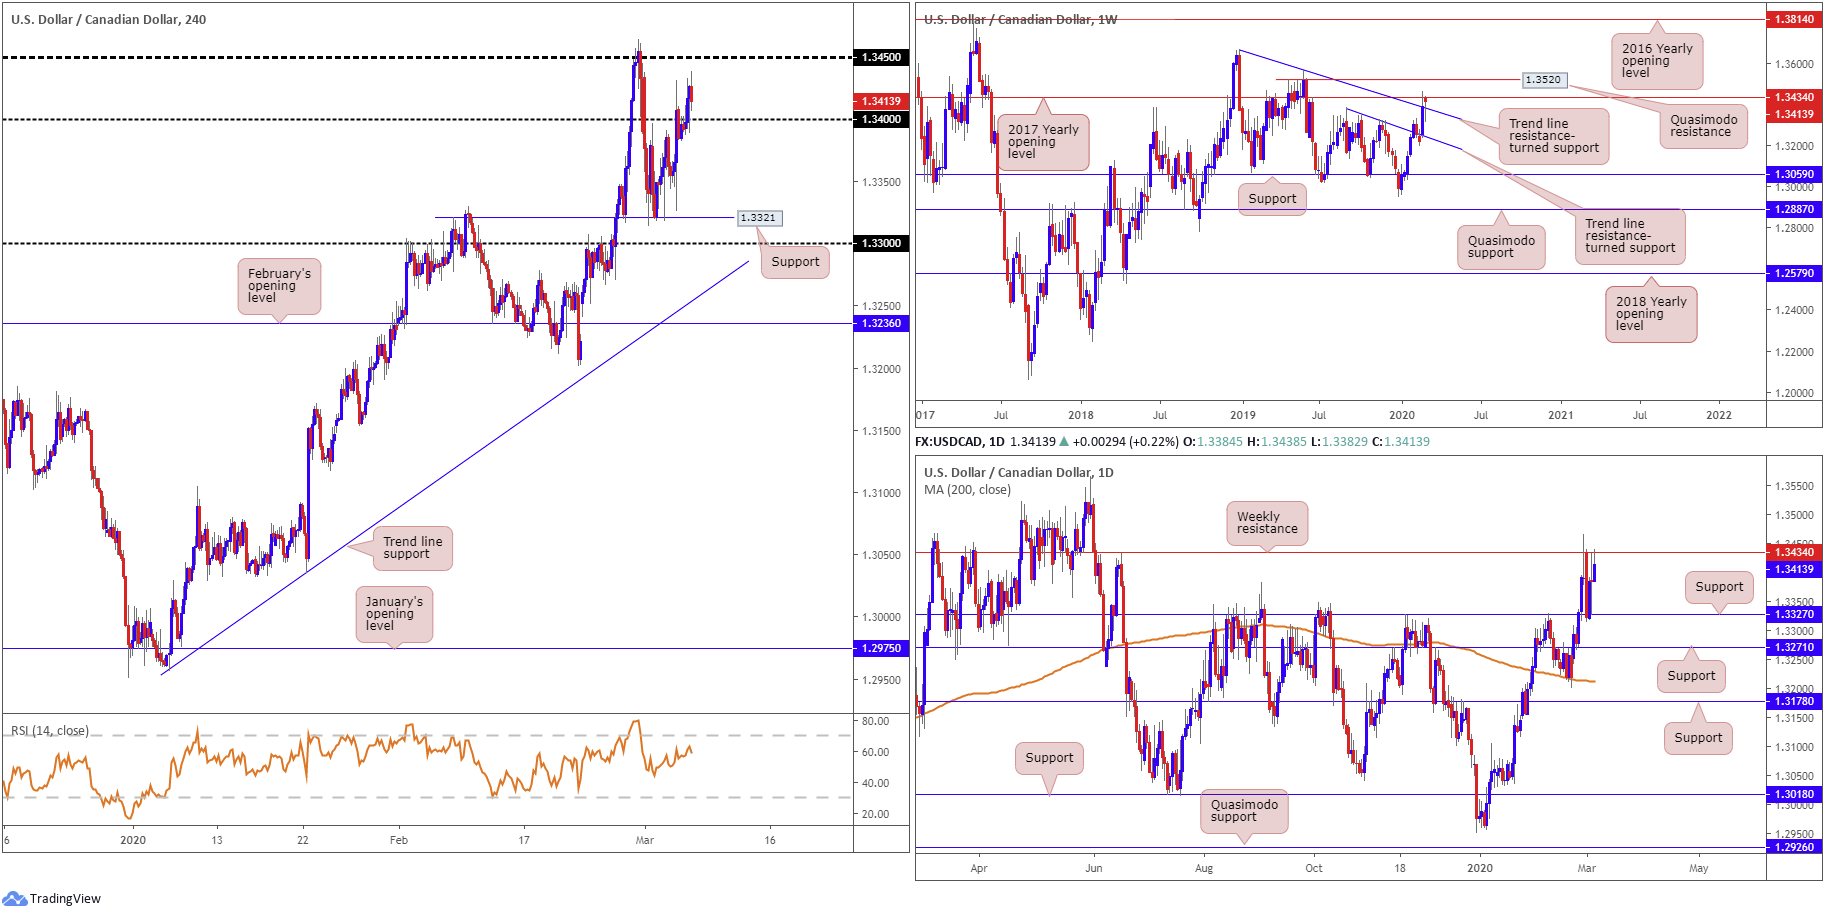Click the MA (200, close) indicator label
The width and height of the screenshot is (1825, 909).
(x=967, y=490)
